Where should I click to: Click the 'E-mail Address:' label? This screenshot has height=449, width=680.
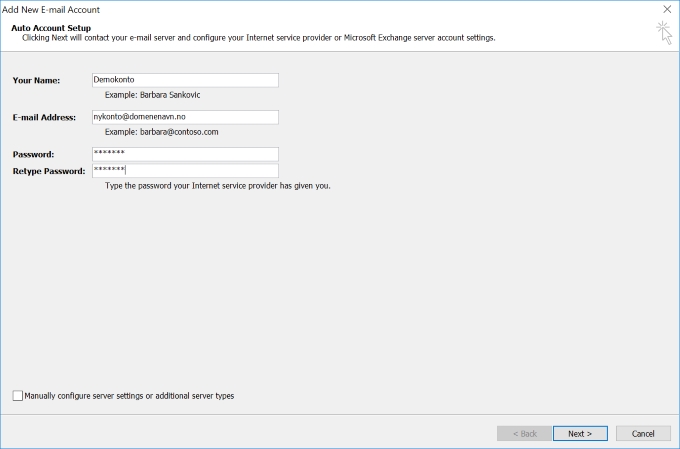pyautogui.click(x=44, y=117)
